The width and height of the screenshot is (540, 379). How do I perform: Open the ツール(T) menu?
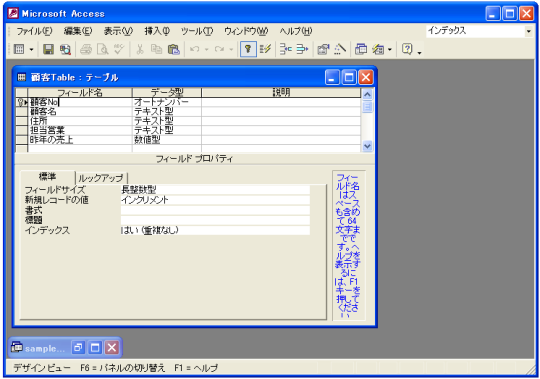coord(197,31)
